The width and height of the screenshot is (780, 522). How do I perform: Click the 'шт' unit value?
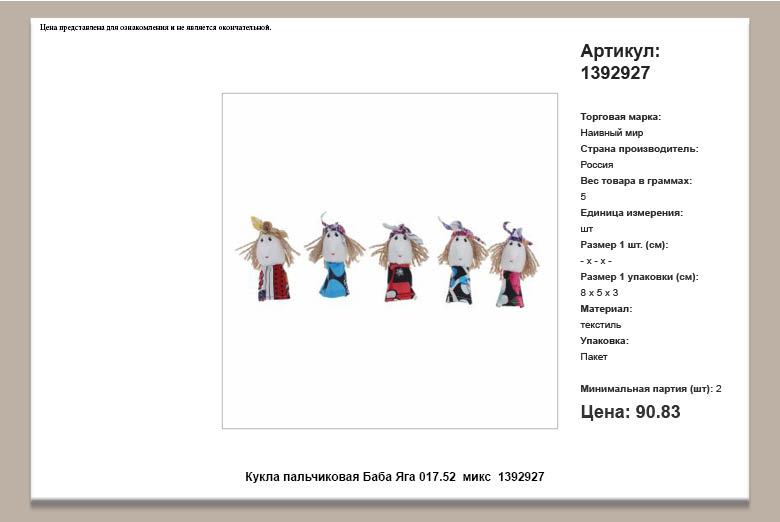point(586,229)
